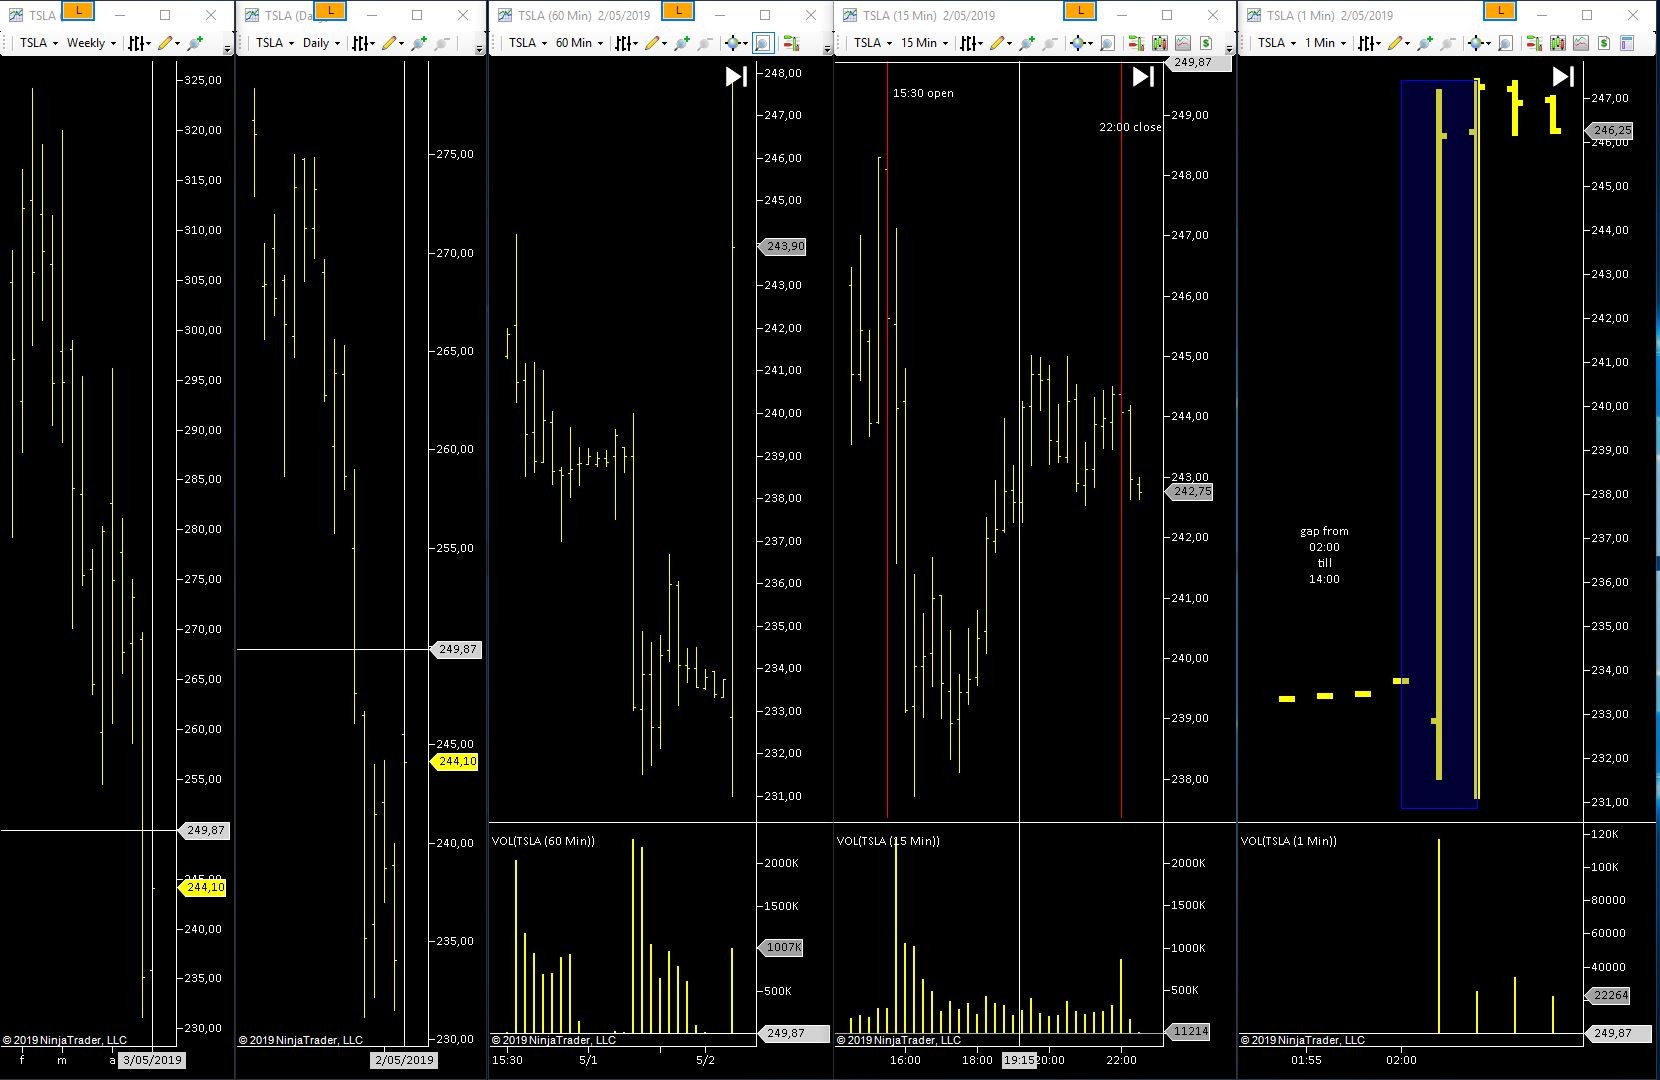
Task: Select drawing tools pencil in Daily chart
Action: click(x=389, y=43)
